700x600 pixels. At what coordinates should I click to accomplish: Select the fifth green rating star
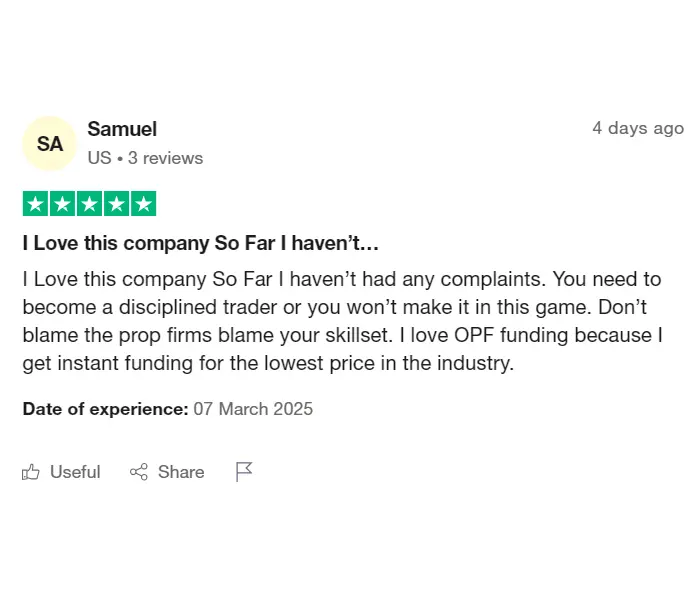coord(143,204)
